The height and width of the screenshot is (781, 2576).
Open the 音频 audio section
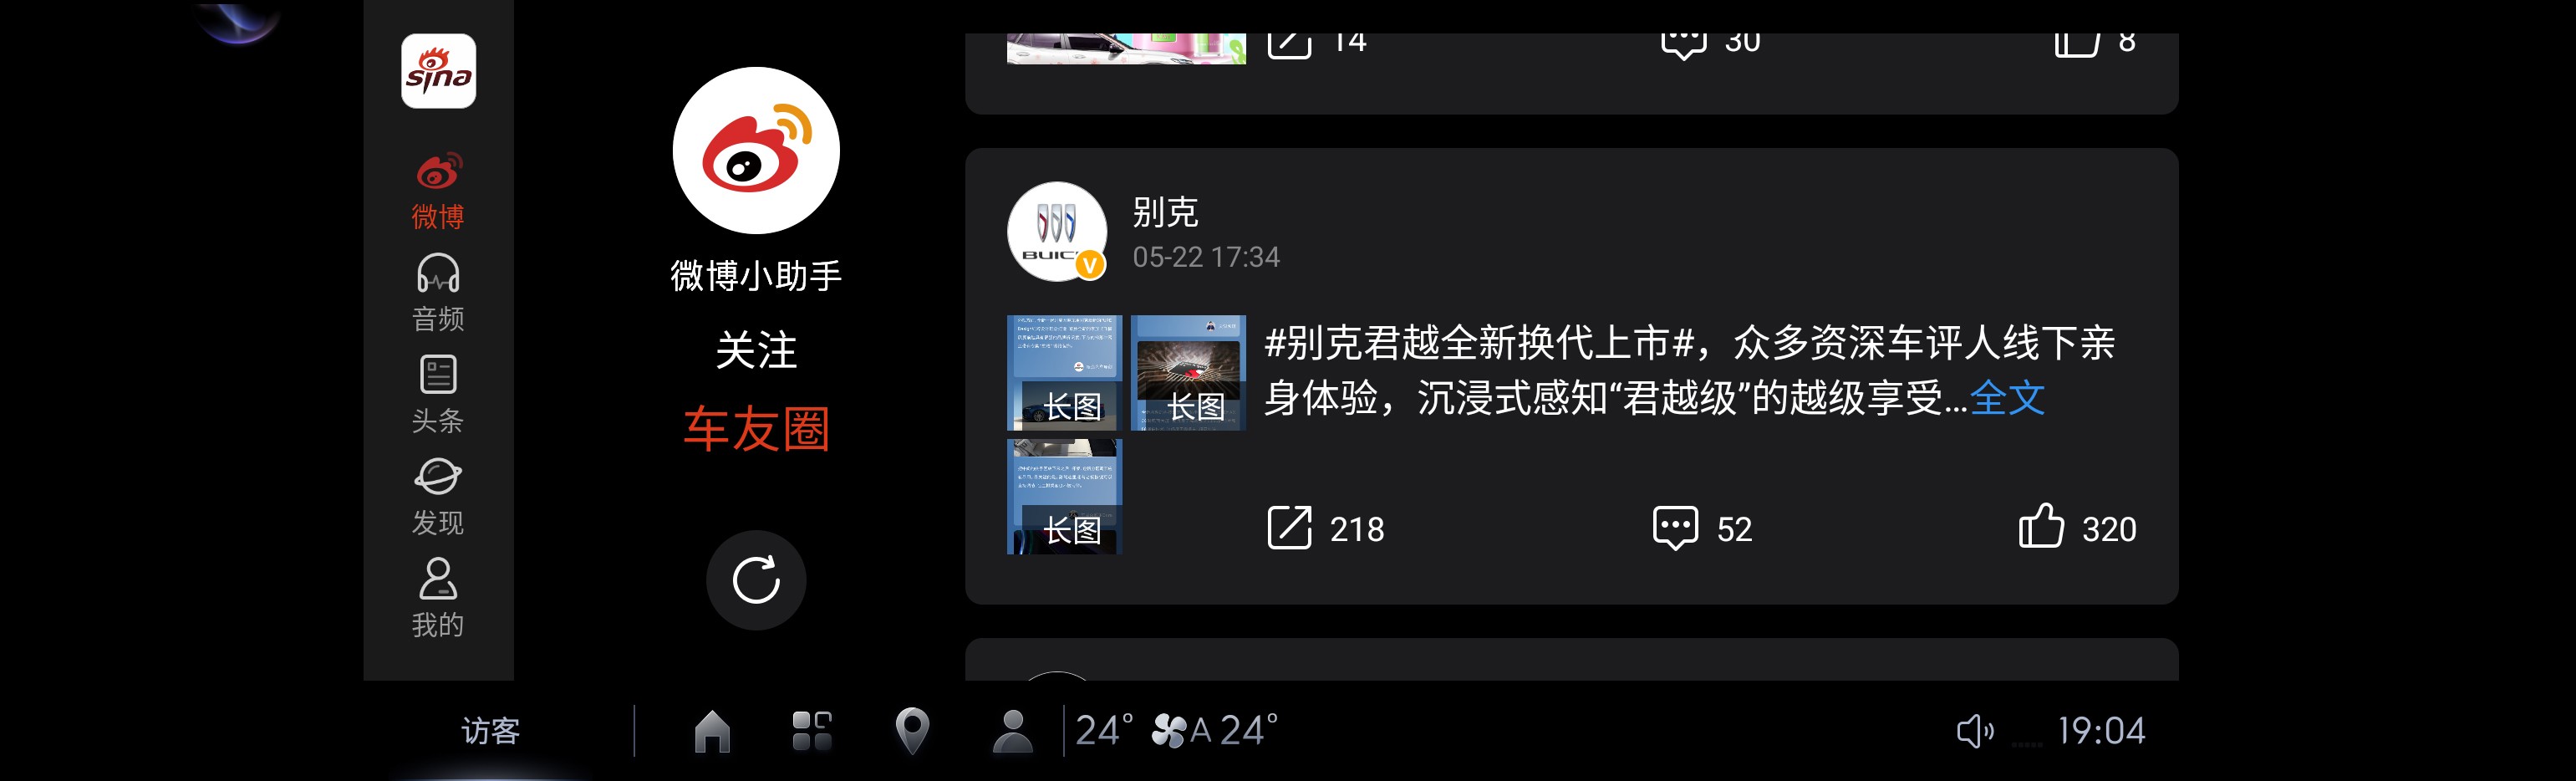tap(438, 292)
